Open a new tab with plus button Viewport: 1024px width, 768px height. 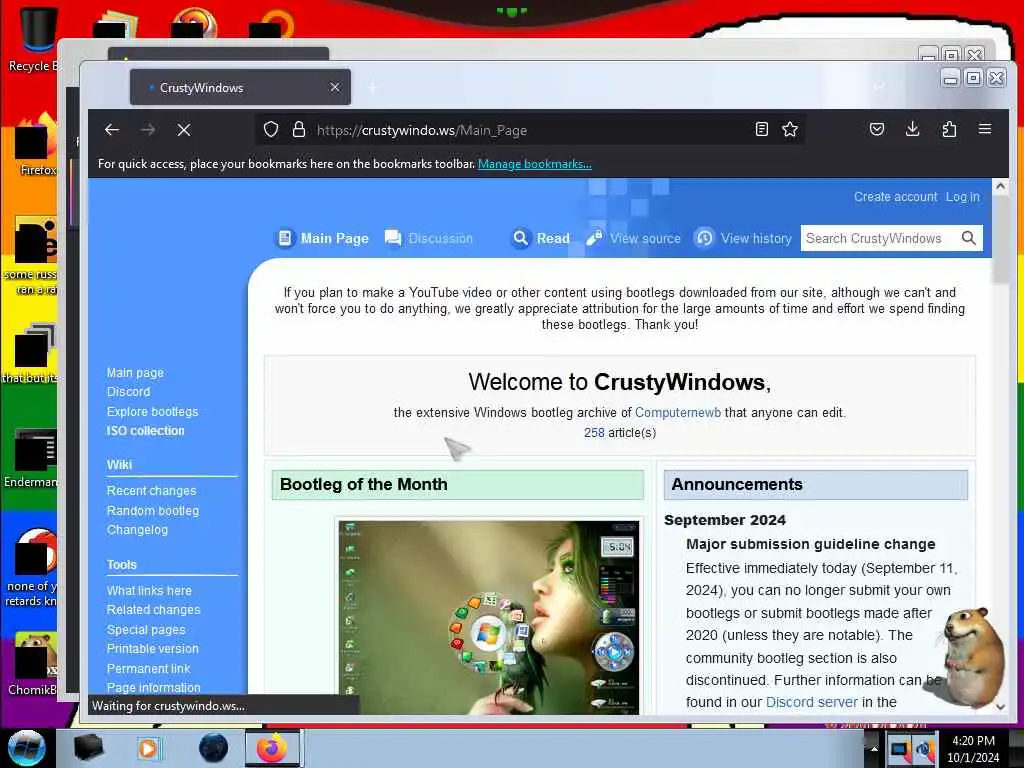(373, 87)
